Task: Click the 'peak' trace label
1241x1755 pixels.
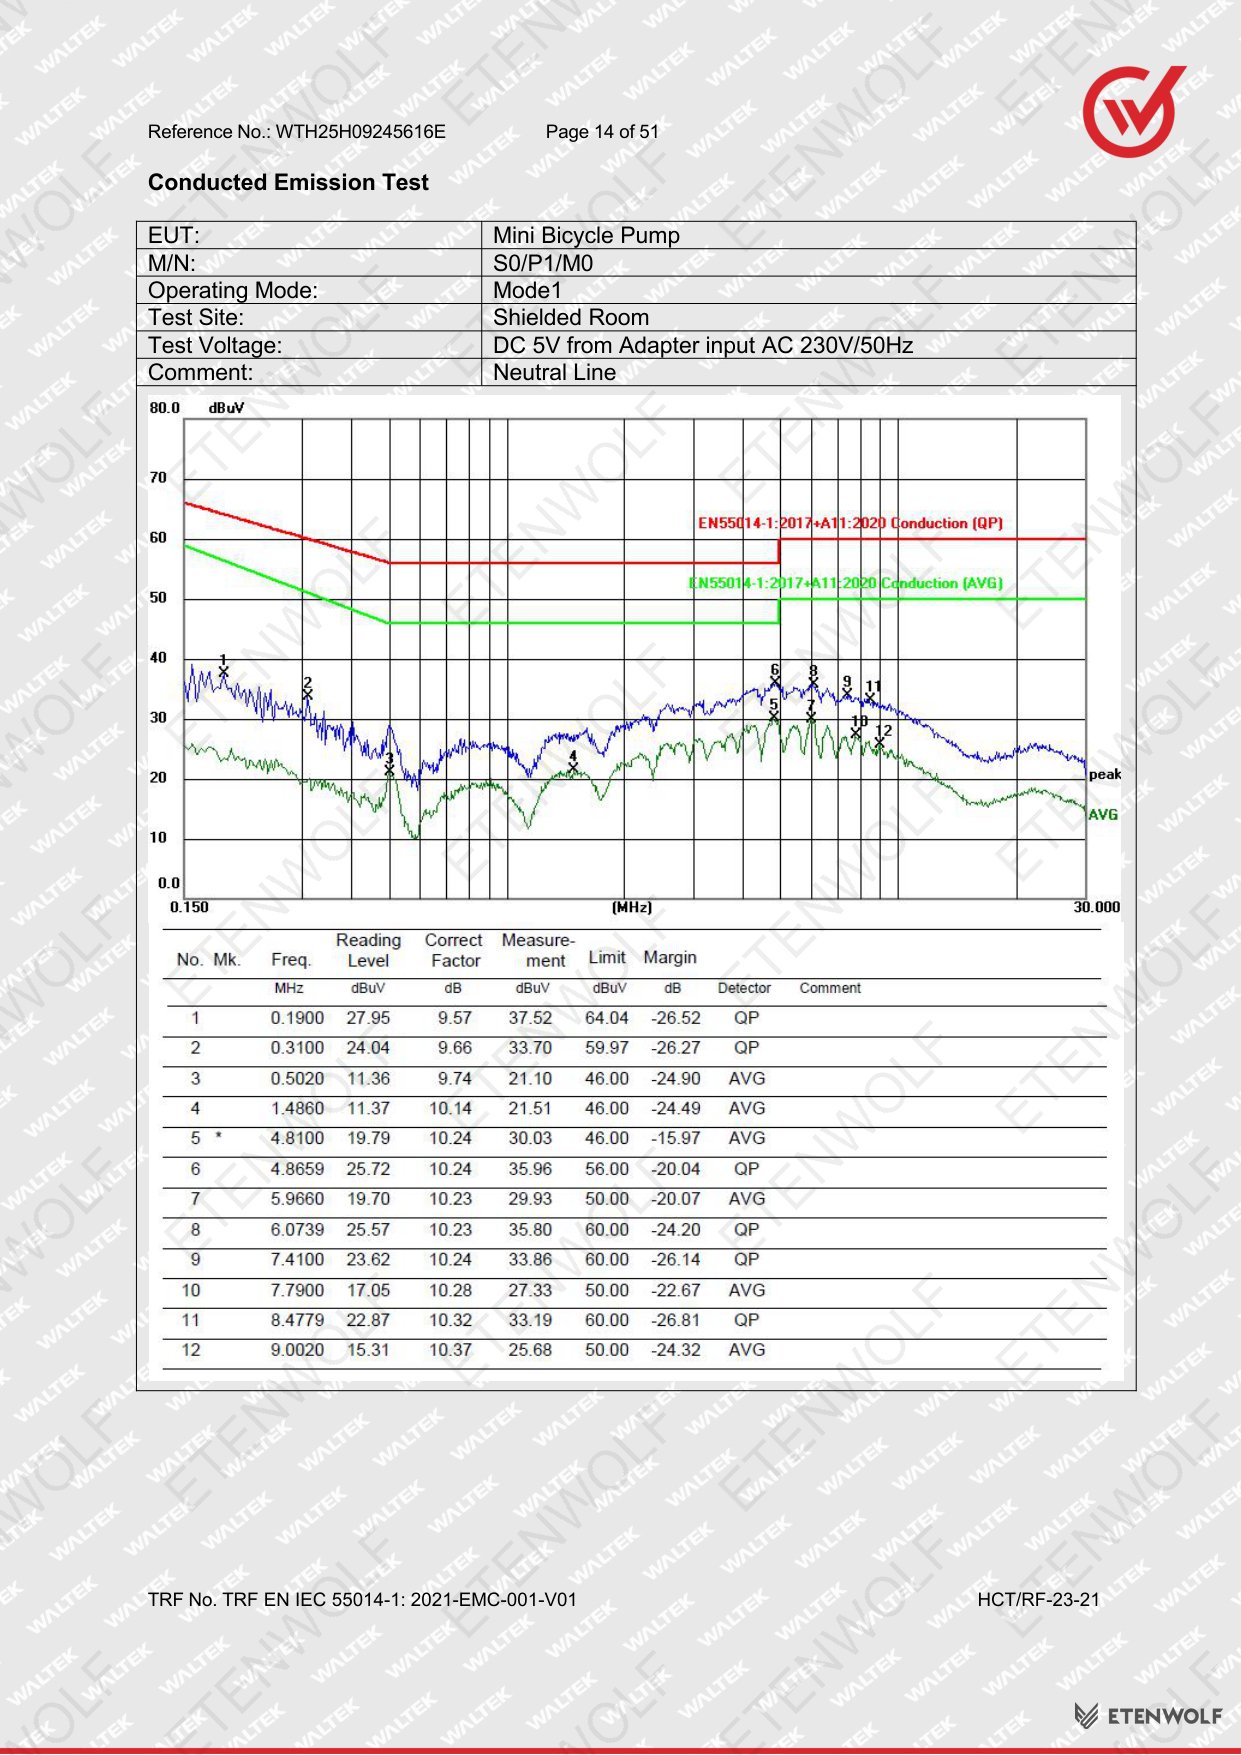Action: (1105, 774)
